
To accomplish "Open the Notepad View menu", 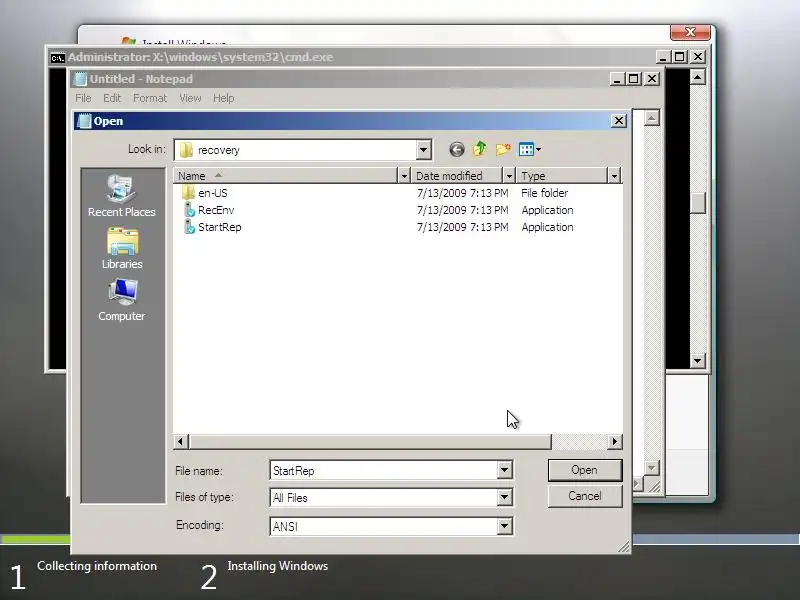I will [x=190, y=98].
